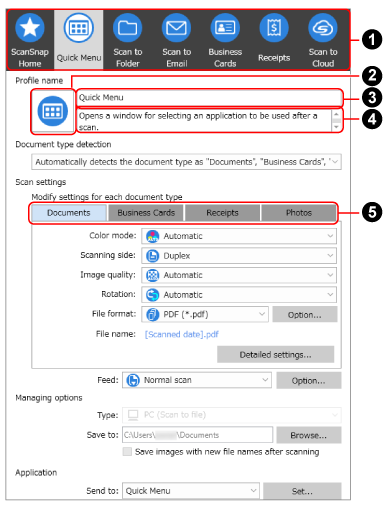Click the Option button next to File format
Image resolution: width=384 pixels, height=508 pixels.
[x=305, y=314]
